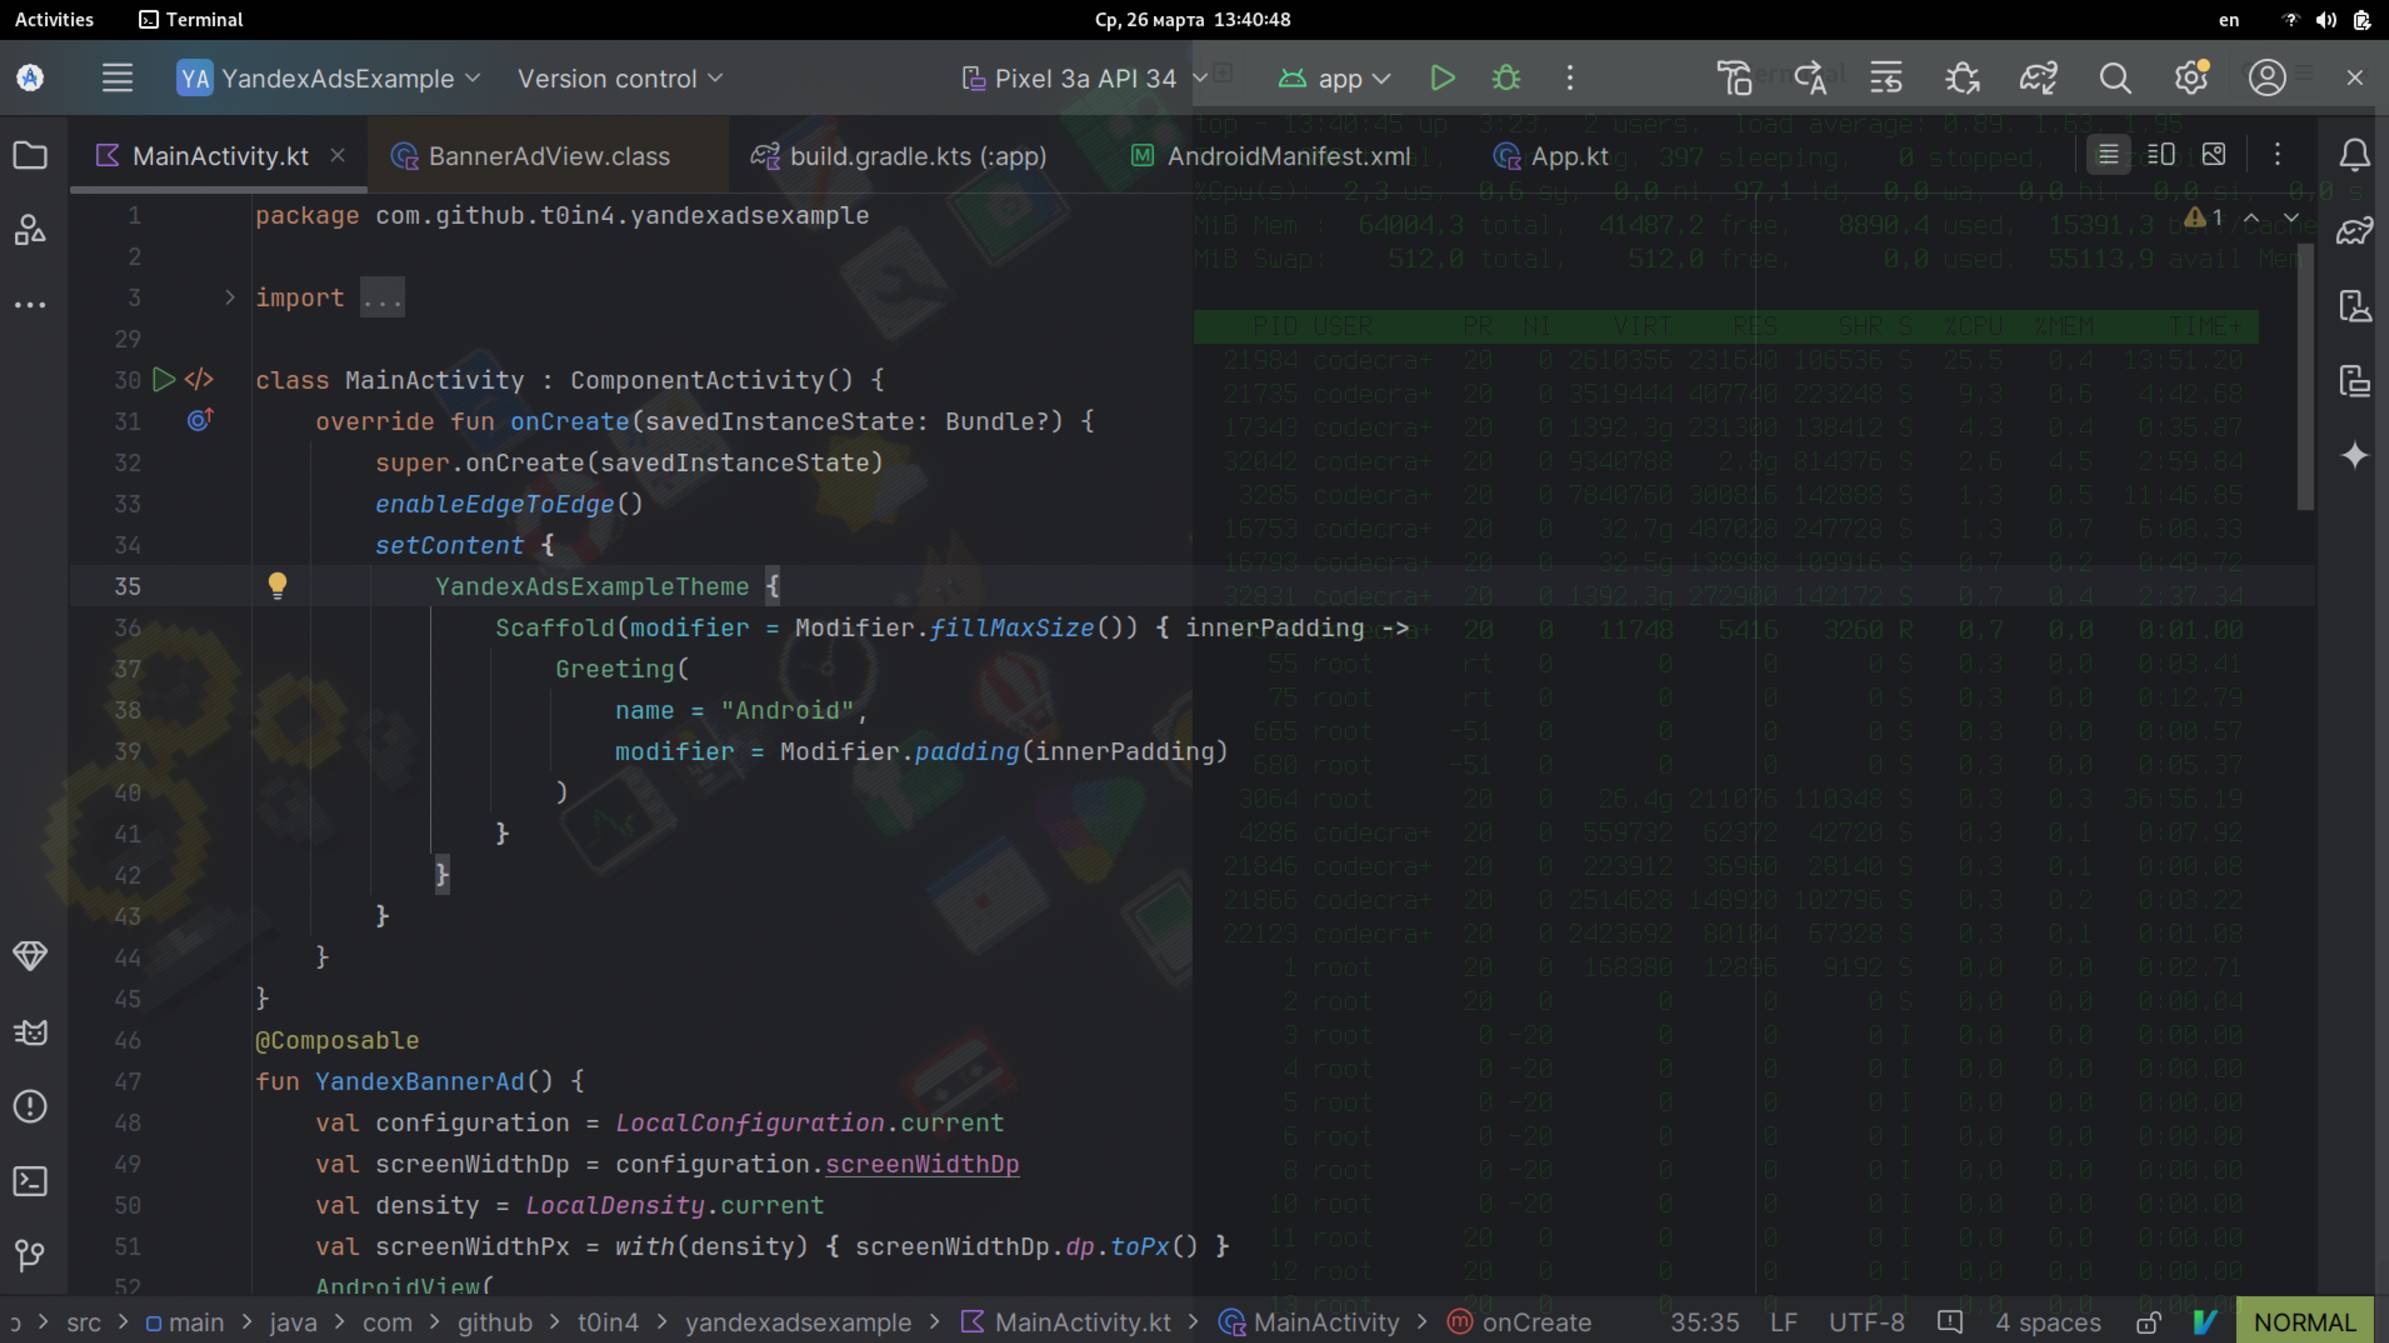Switch to MainActivity.kt tab

[x=220, y=156]
